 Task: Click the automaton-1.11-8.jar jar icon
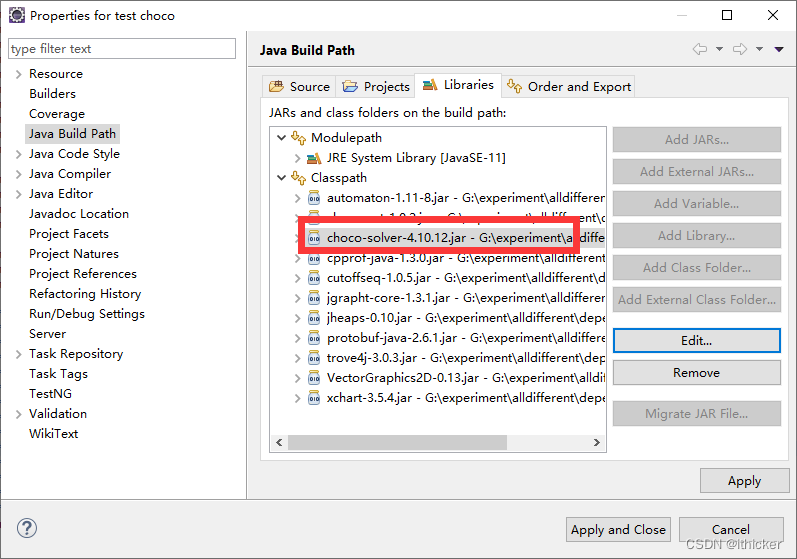pyautogui.click(x=314, y=198)
